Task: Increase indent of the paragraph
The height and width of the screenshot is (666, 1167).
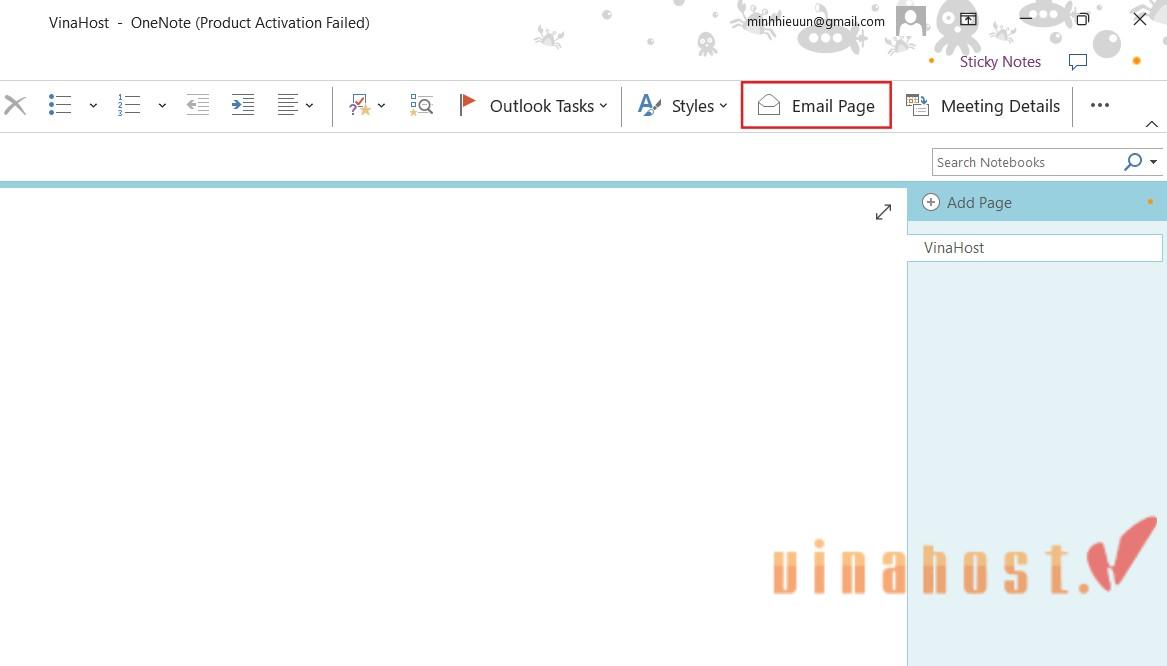Action: (x=243, y=105)
